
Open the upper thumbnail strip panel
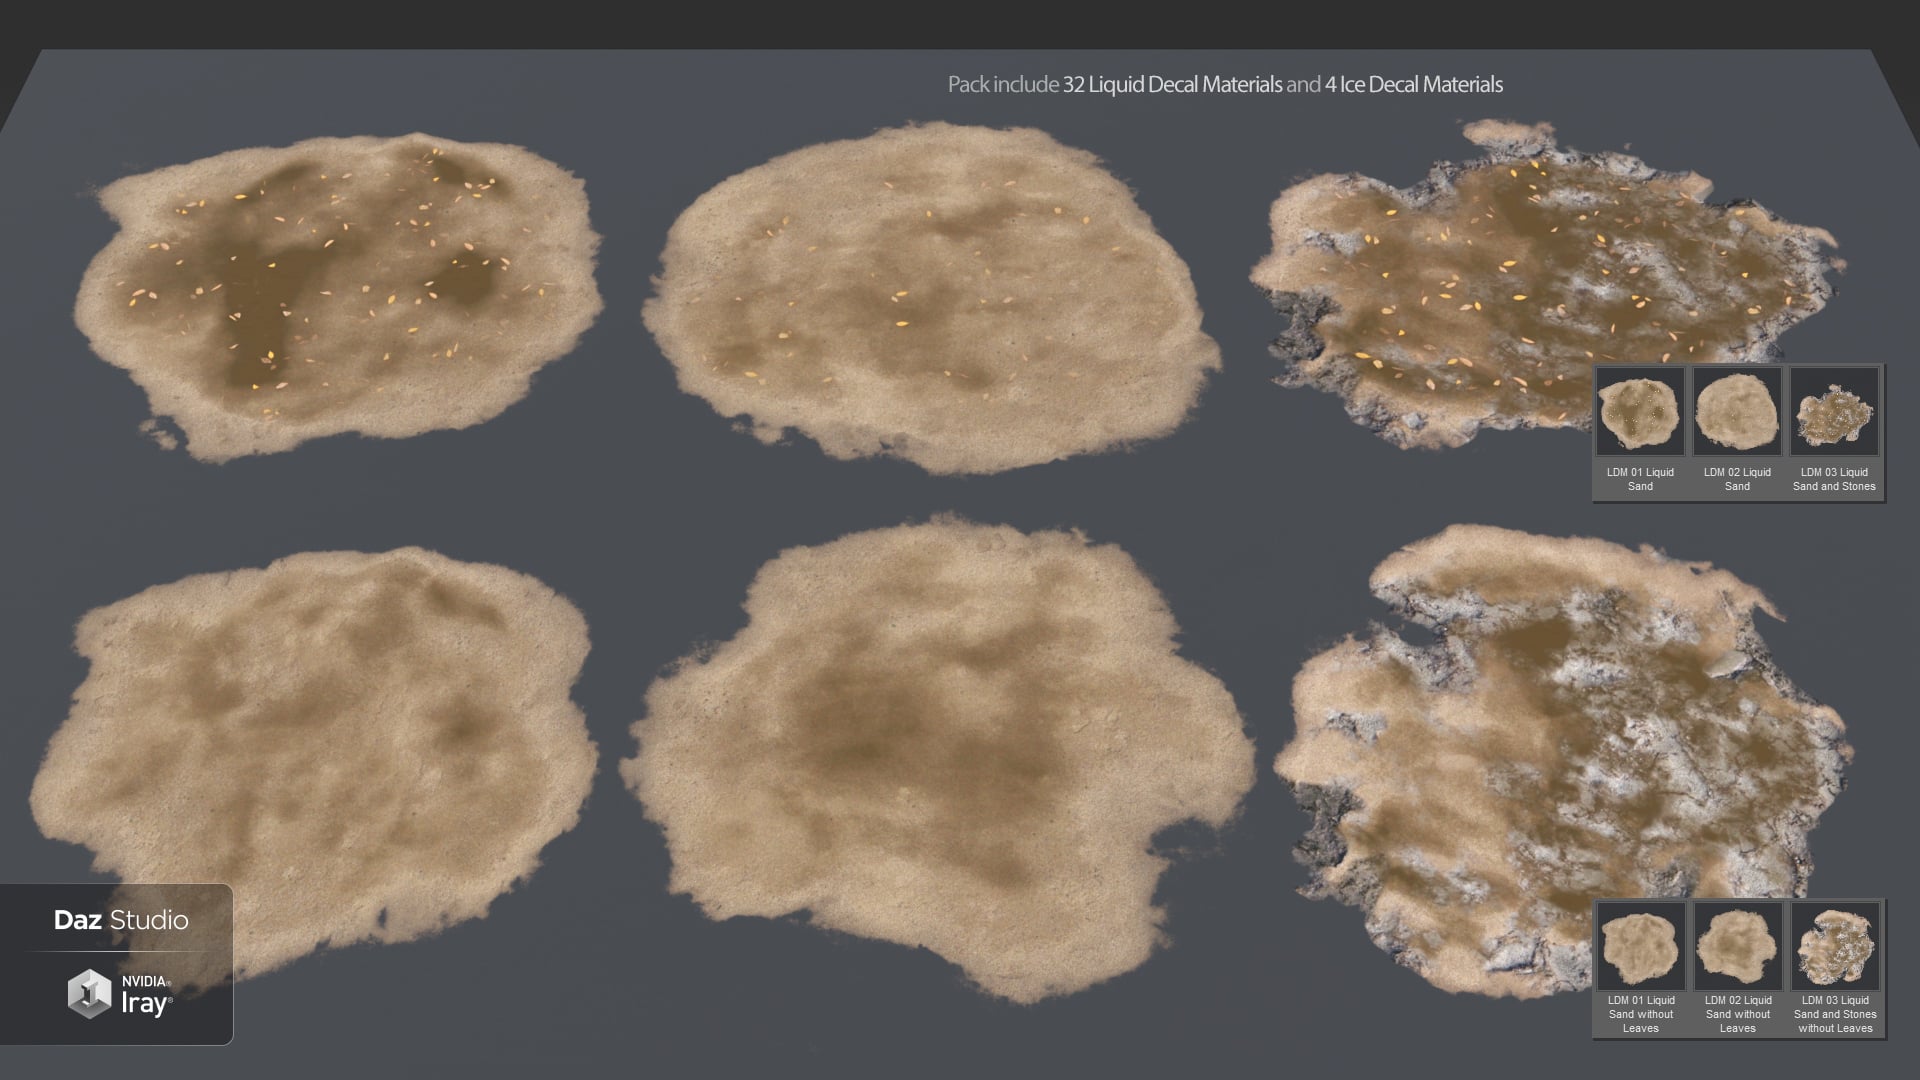pyautogui.click(x=1737, y=430)
